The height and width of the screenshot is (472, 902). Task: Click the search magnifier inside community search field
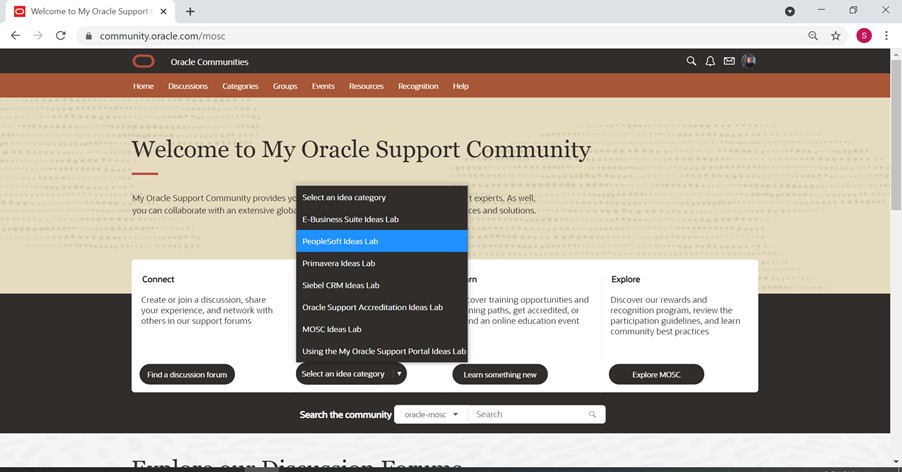click(x=592, y=415)
